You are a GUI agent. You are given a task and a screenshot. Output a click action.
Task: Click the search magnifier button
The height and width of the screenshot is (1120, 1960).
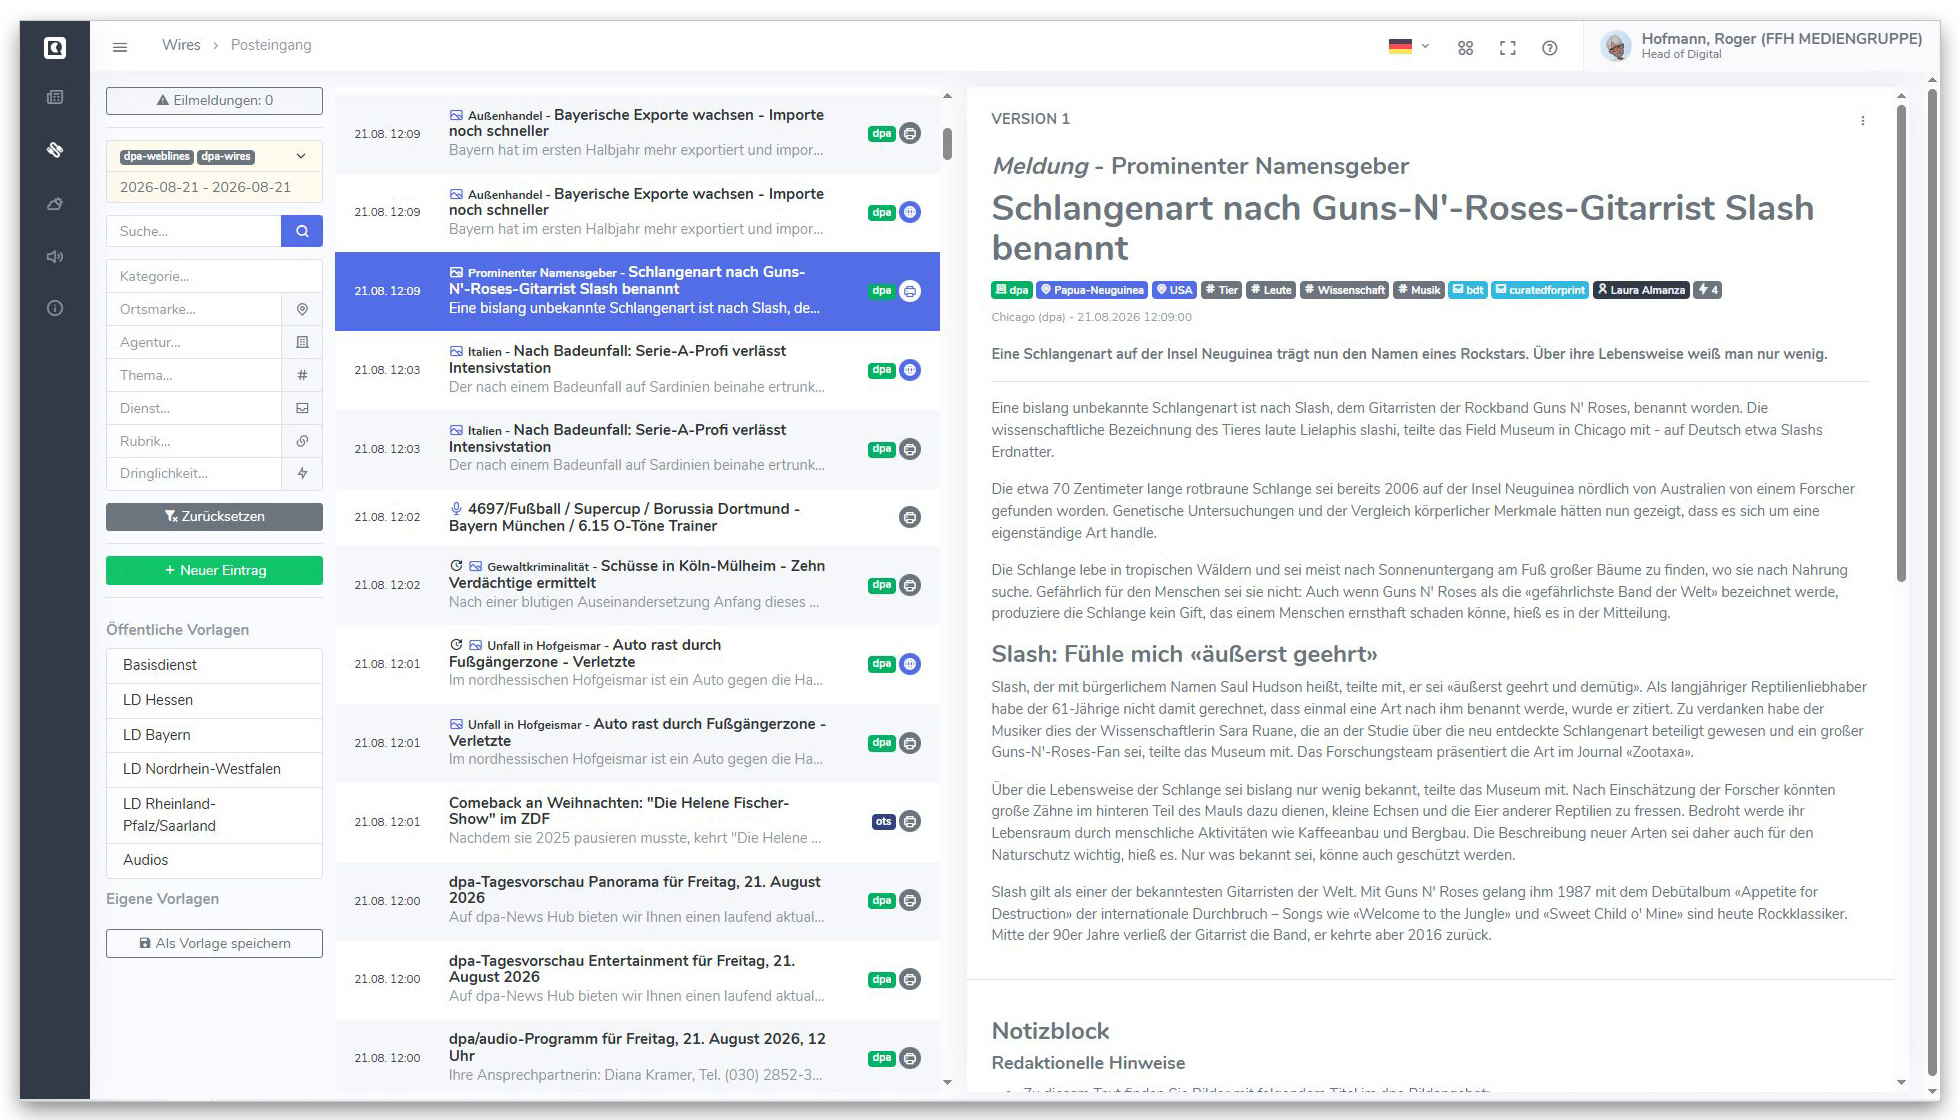pos(302,231)
